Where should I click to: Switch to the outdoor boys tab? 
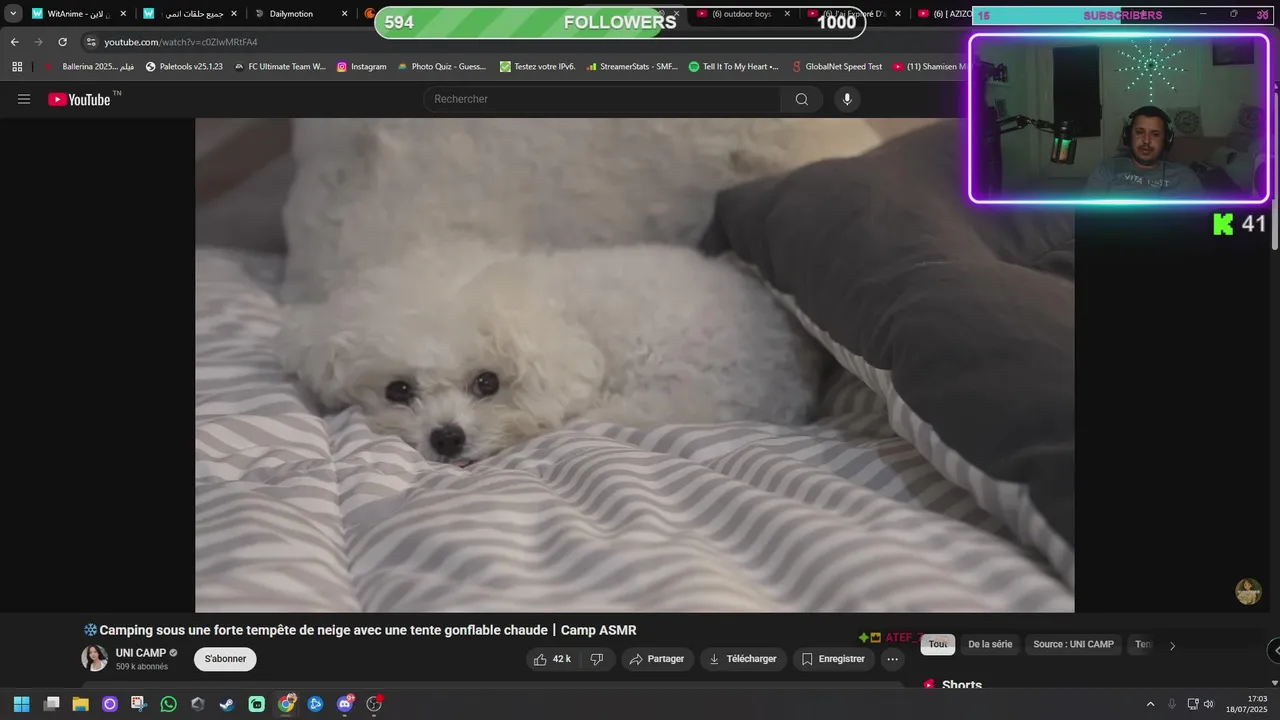743,14
